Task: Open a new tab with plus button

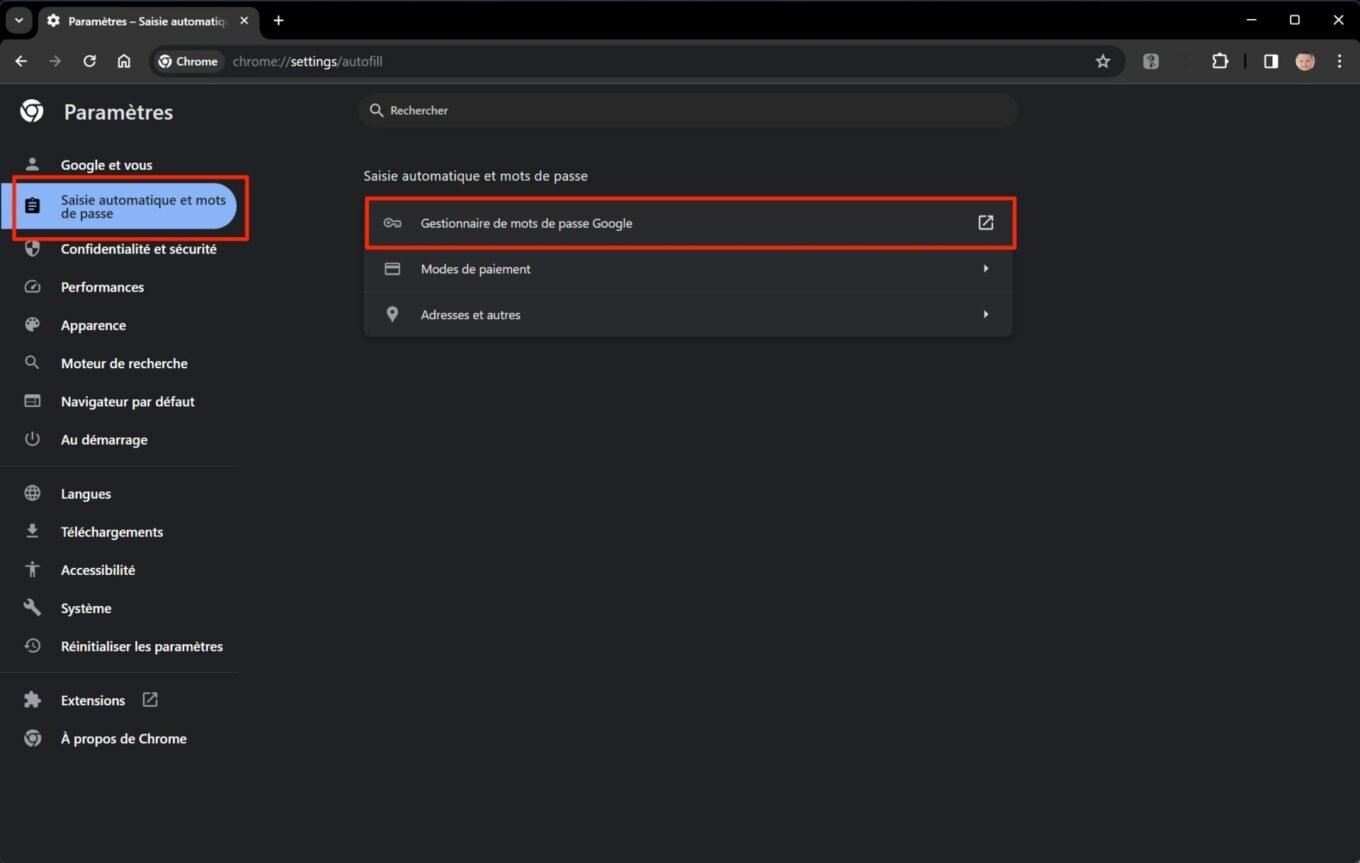Action: [278, 20]
